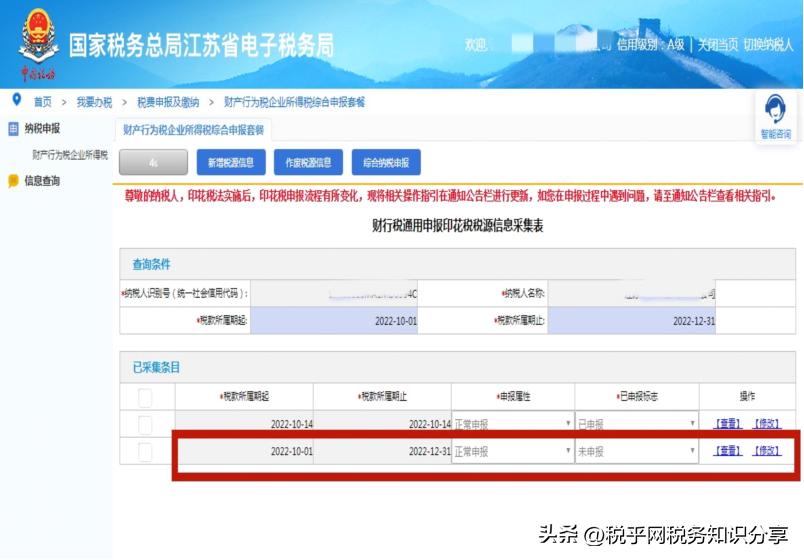Click the last breadcrumb 财产行为税企业所得税综合申报套餐
This screenshot has height=560, width=804.
pos(294,102)
